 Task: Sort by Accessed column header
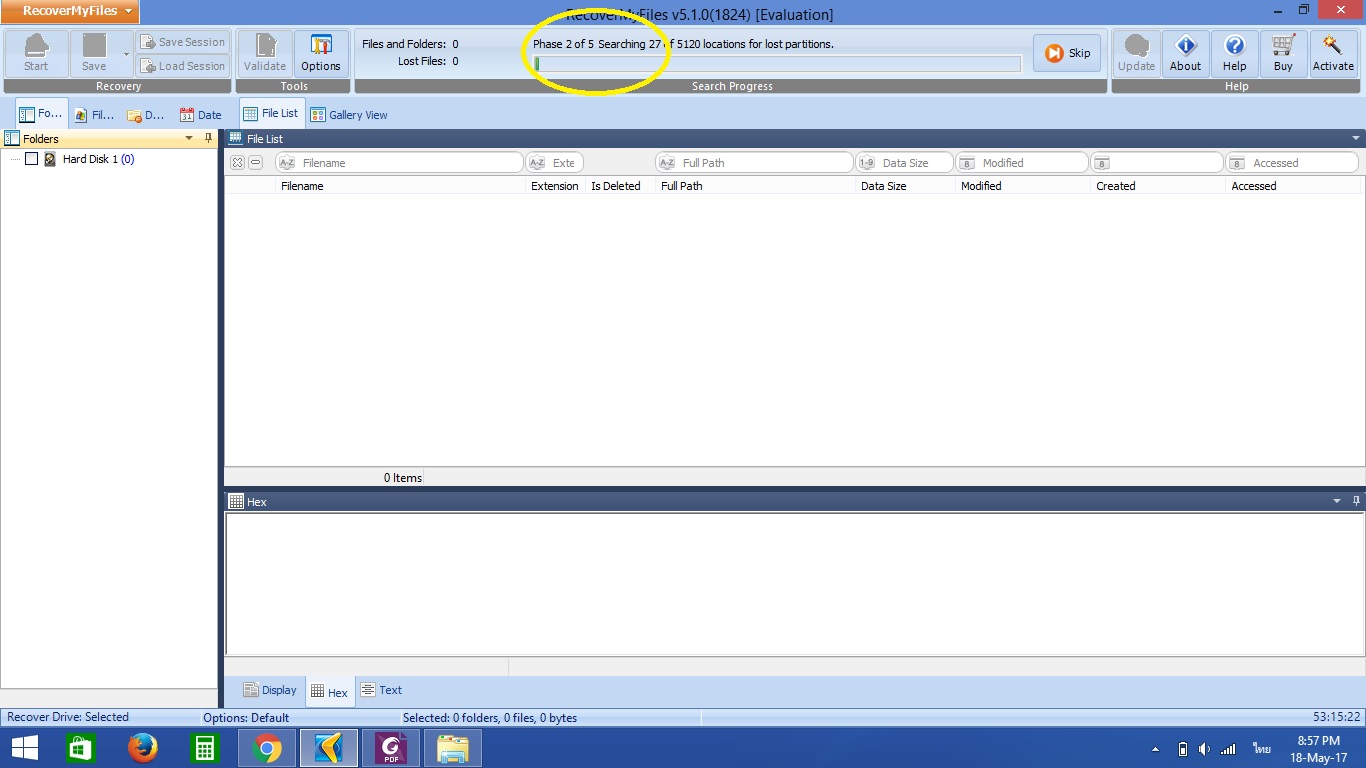1293,186
